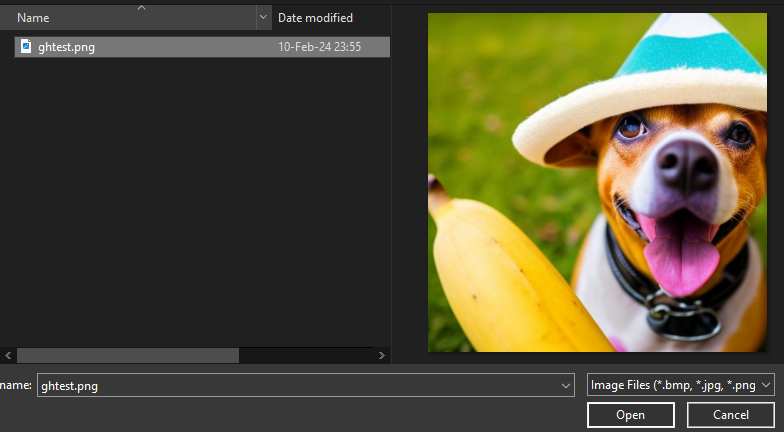
Task: Click the Open button
Action: tap(630, 415)
